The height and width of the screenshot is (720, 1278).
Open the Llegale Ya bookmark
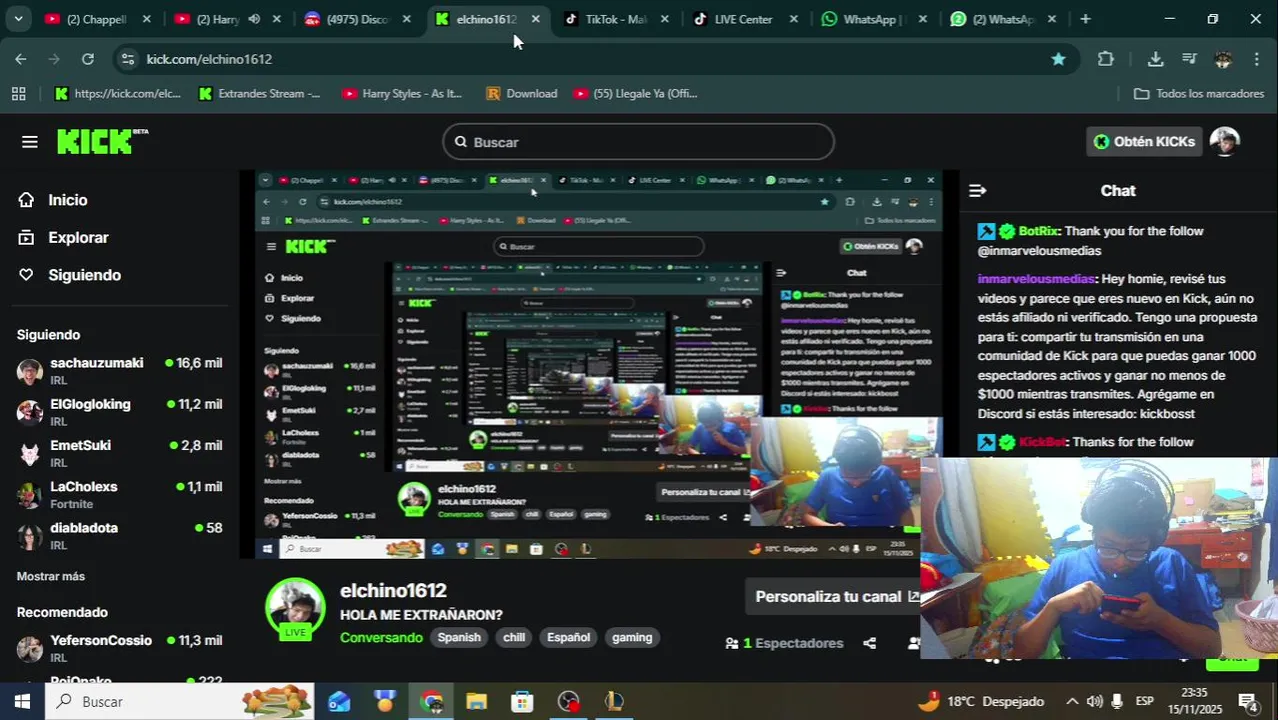pyautogui.click(x=636, y=93)
